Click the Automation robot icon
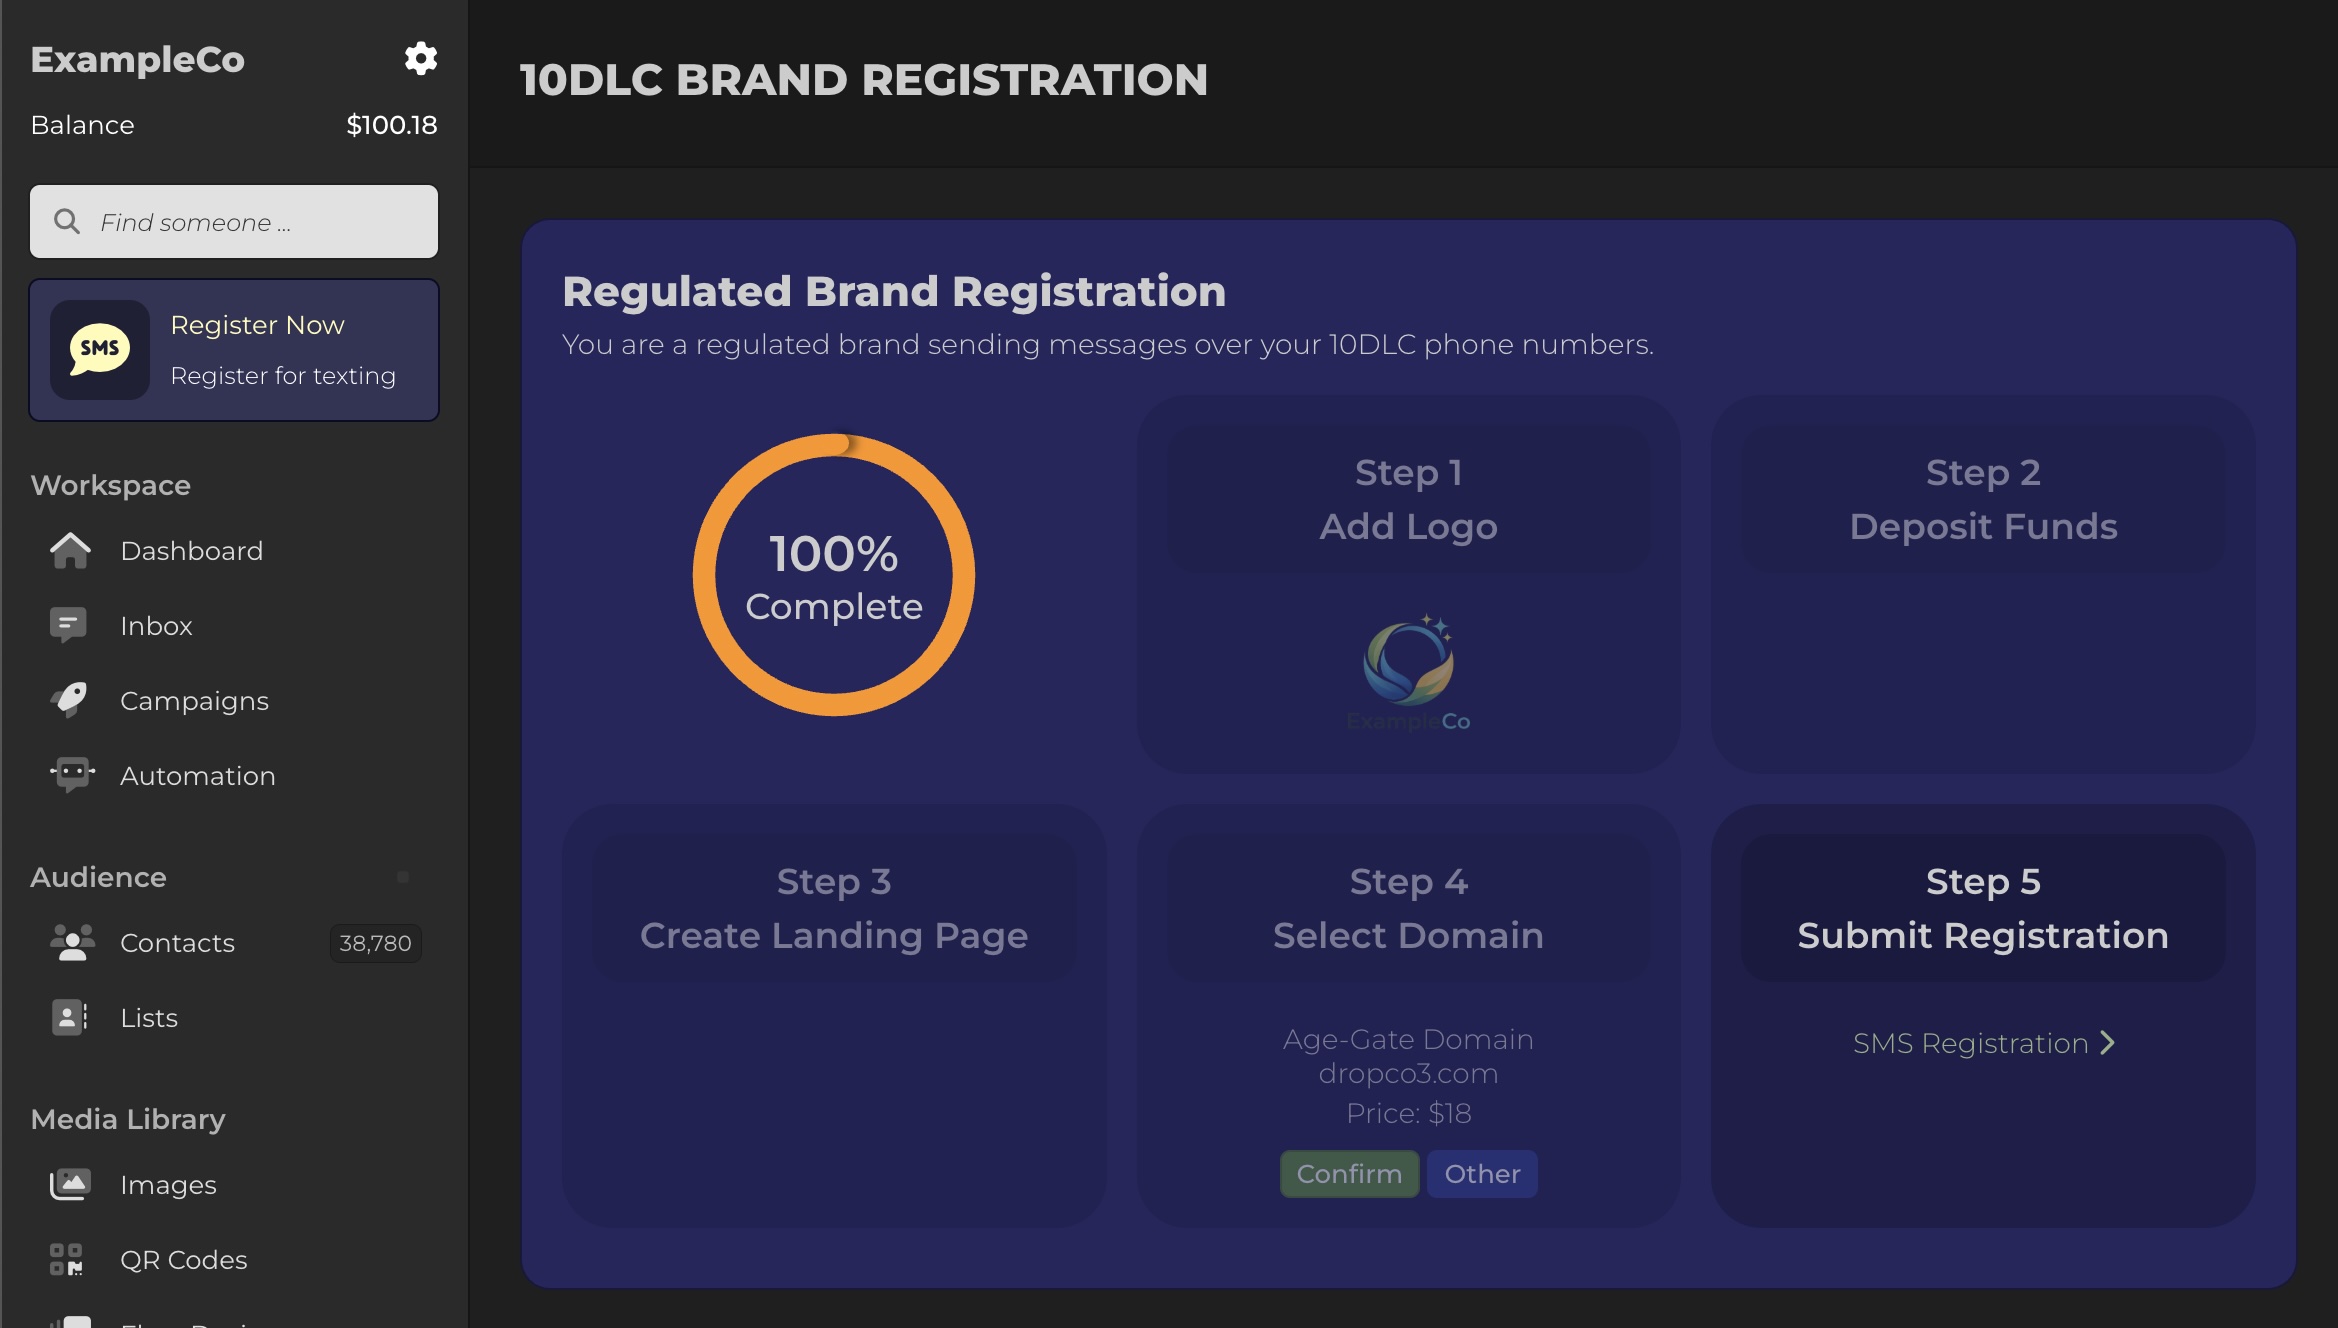This screenshot has width=2338, height=1328. (72, 775)
